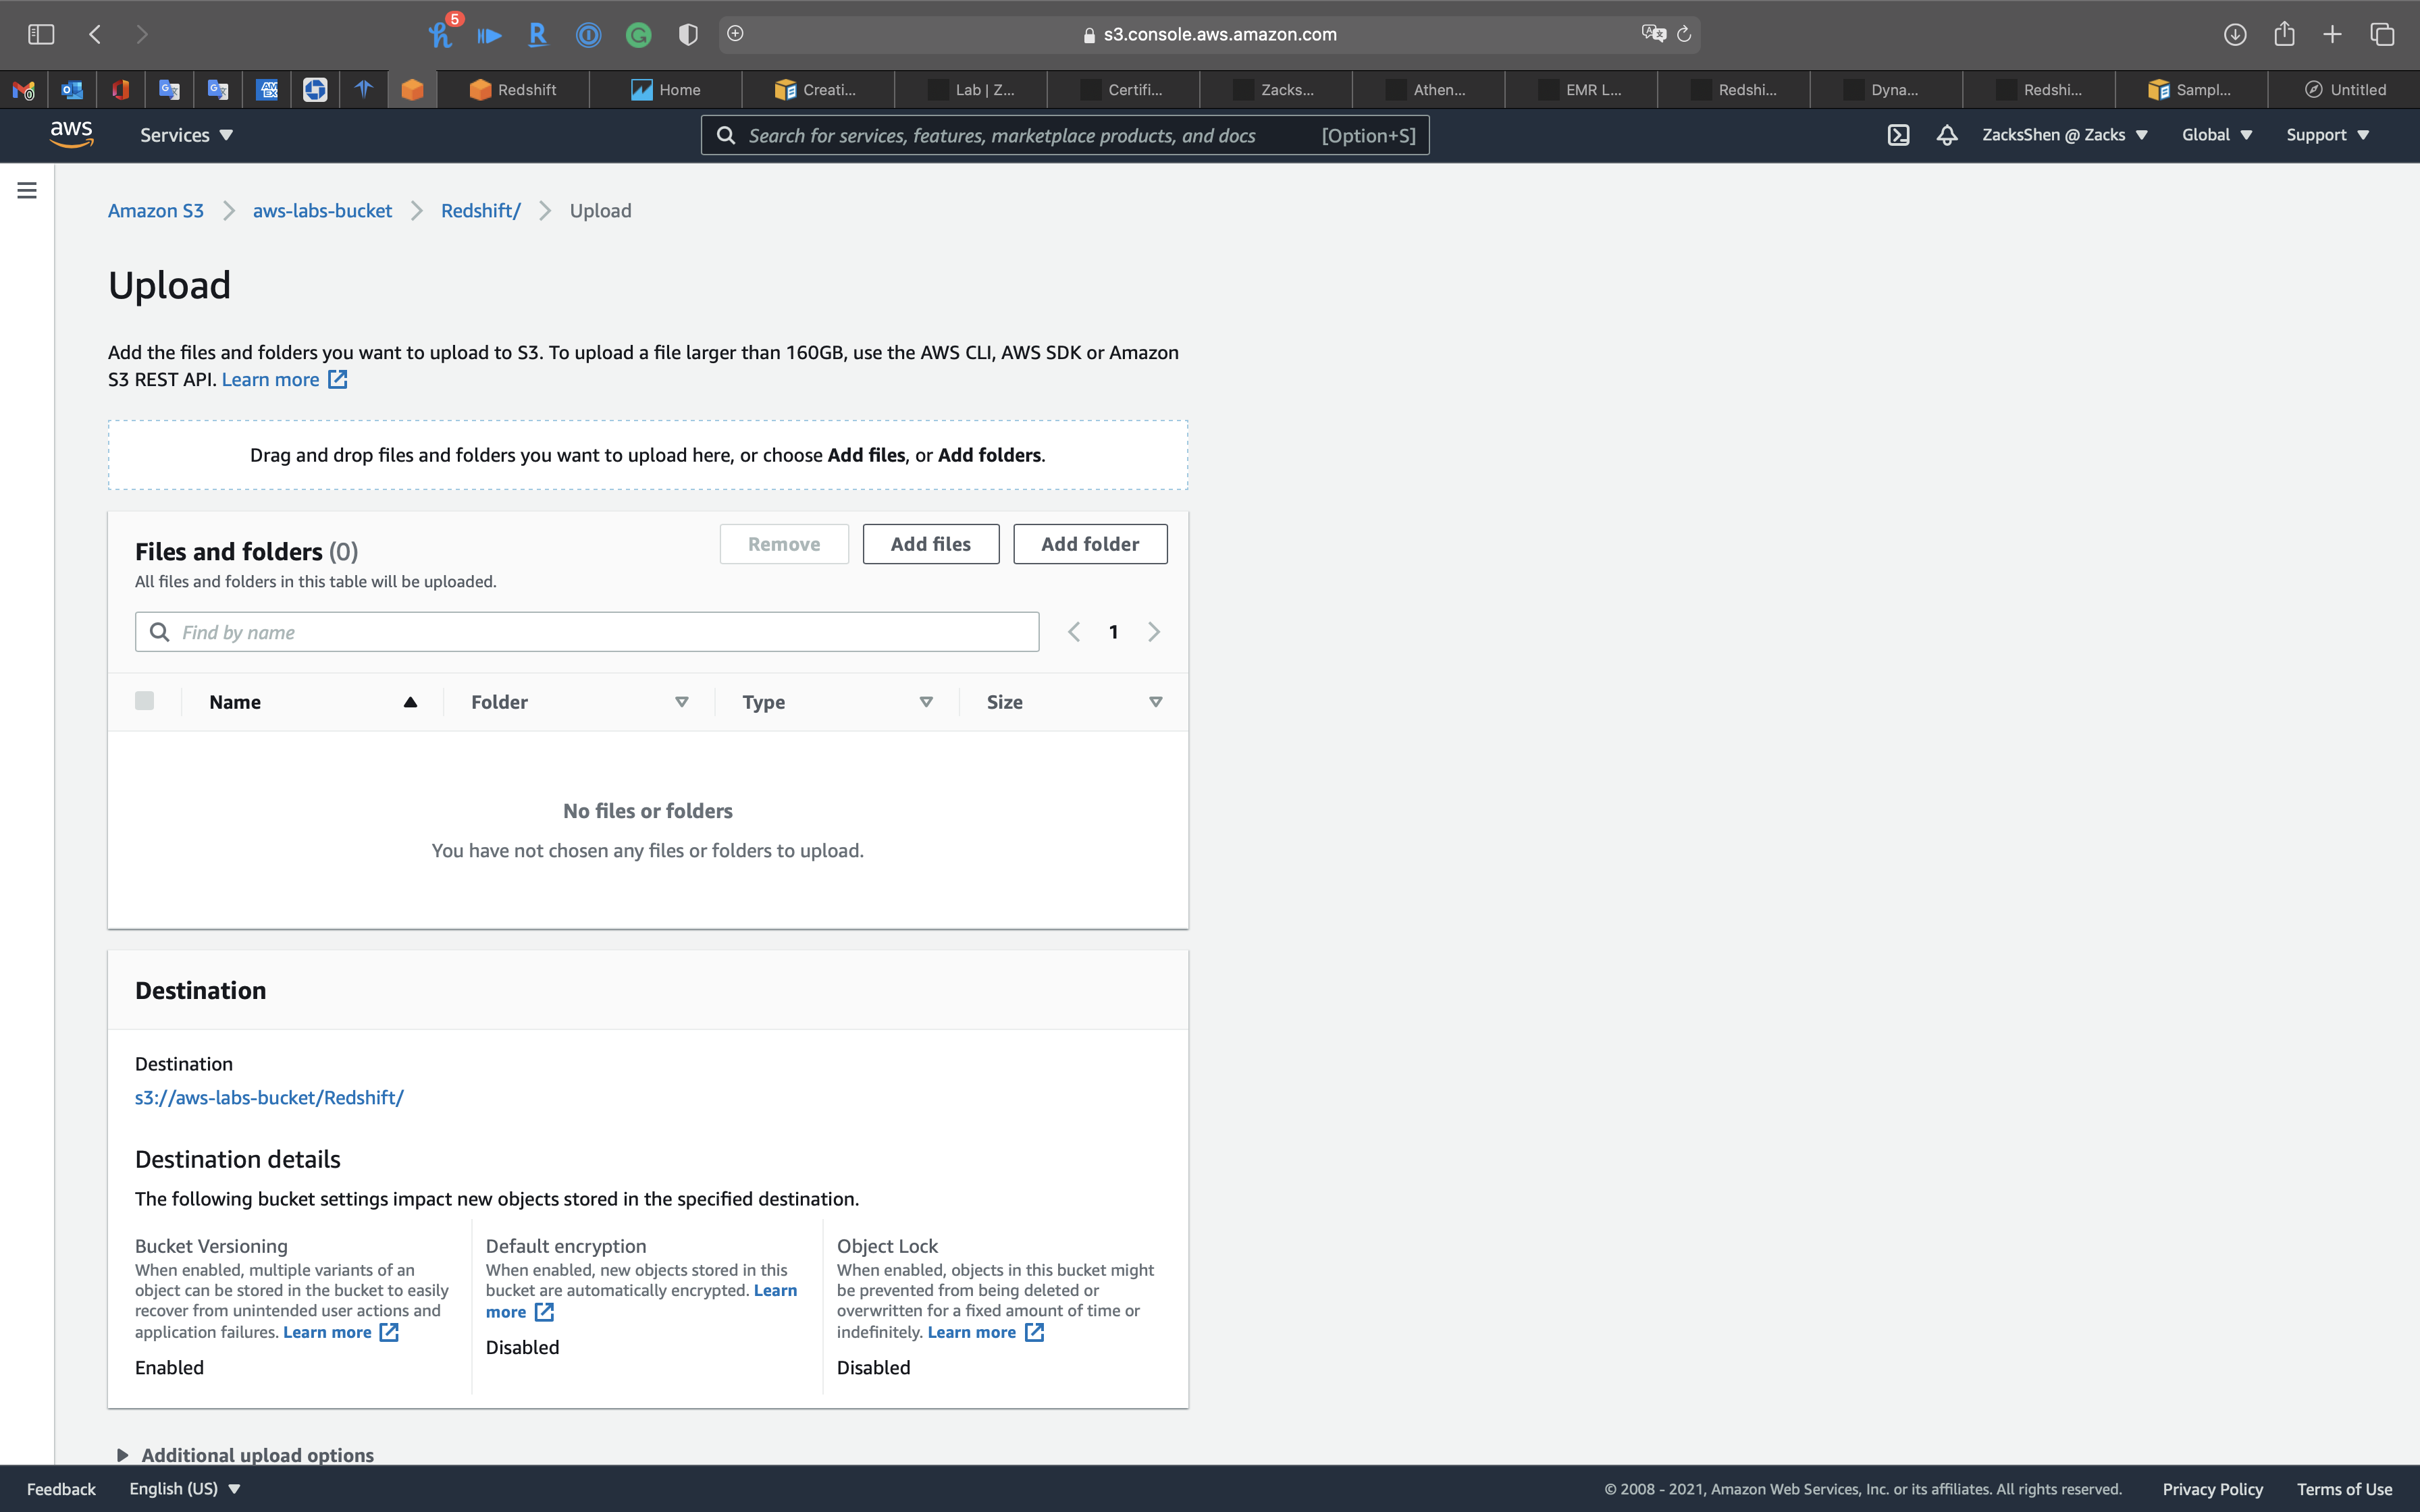
Task: Open the Global region dropdown
Action: (x=2216, y=135)
